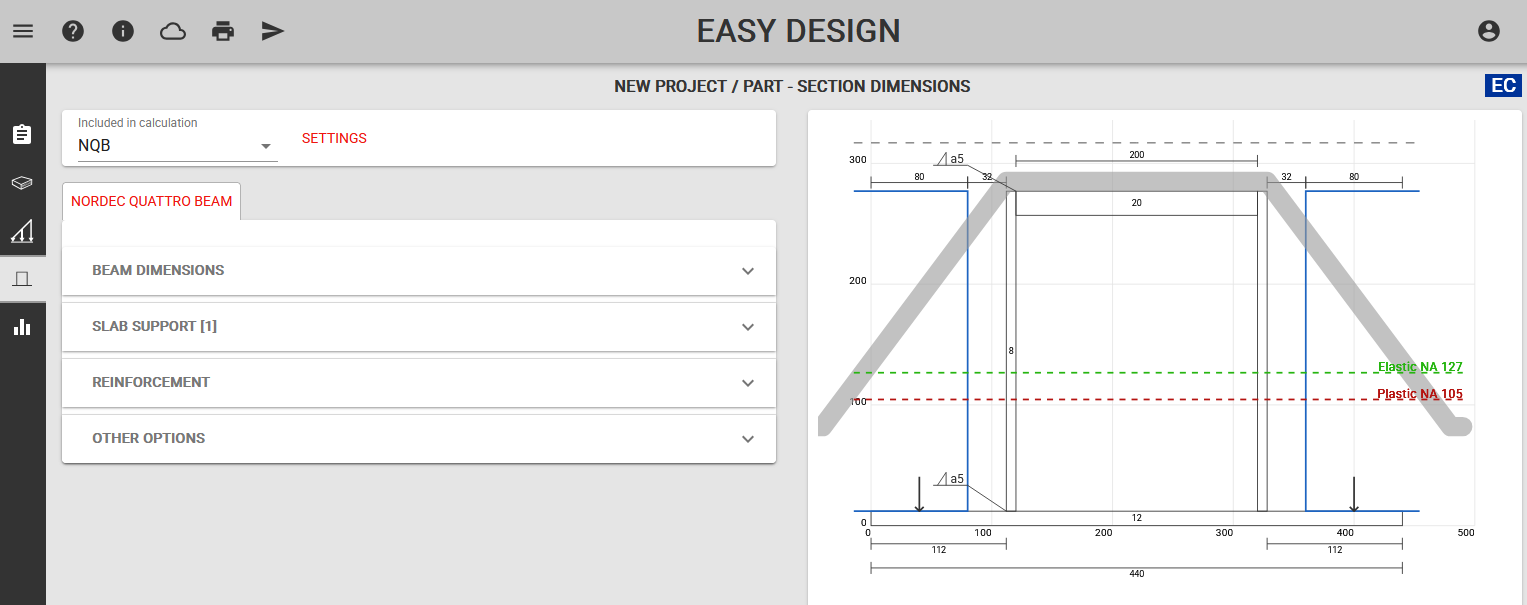Click the send arrow icon in the toolbar

[272, 31]
